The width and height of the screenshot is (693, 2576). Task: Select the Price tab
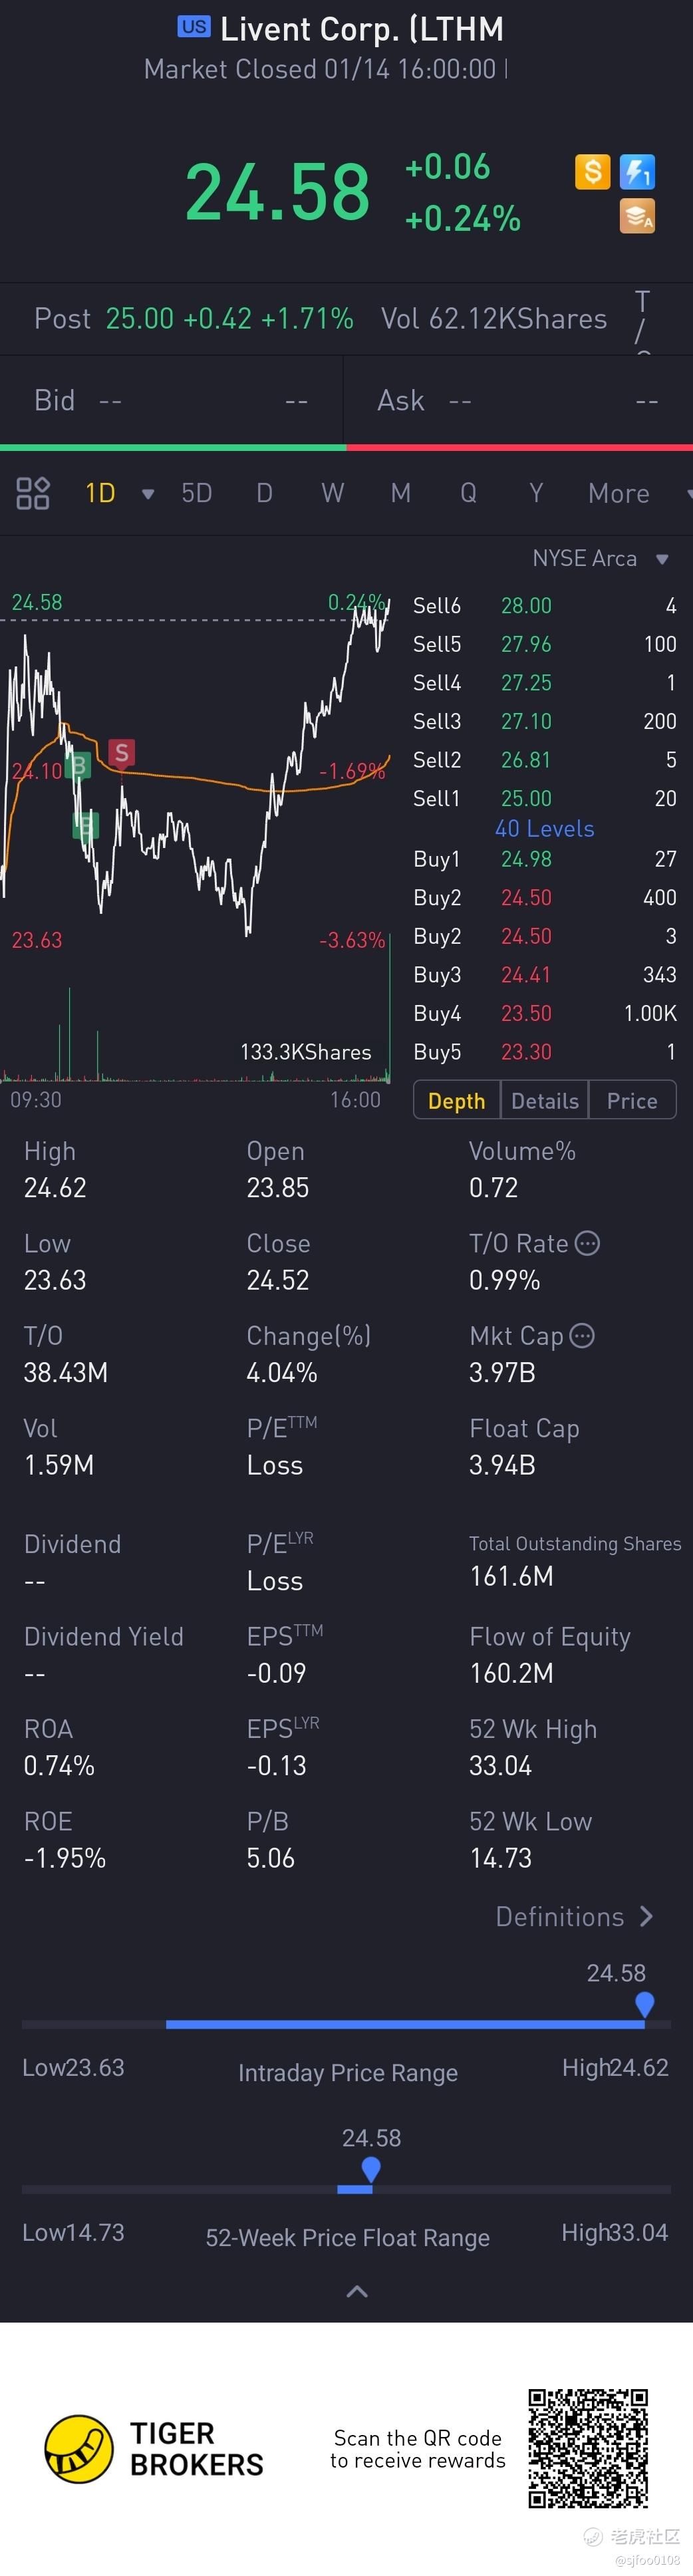click(632, 1101)
